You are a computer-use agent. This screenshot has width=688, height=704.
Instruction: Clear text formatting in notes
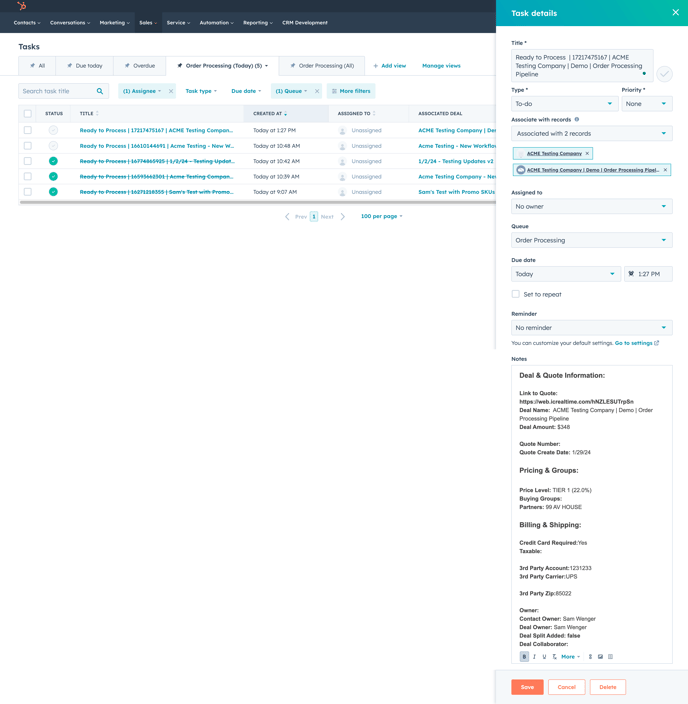click(x=554, y=656)
